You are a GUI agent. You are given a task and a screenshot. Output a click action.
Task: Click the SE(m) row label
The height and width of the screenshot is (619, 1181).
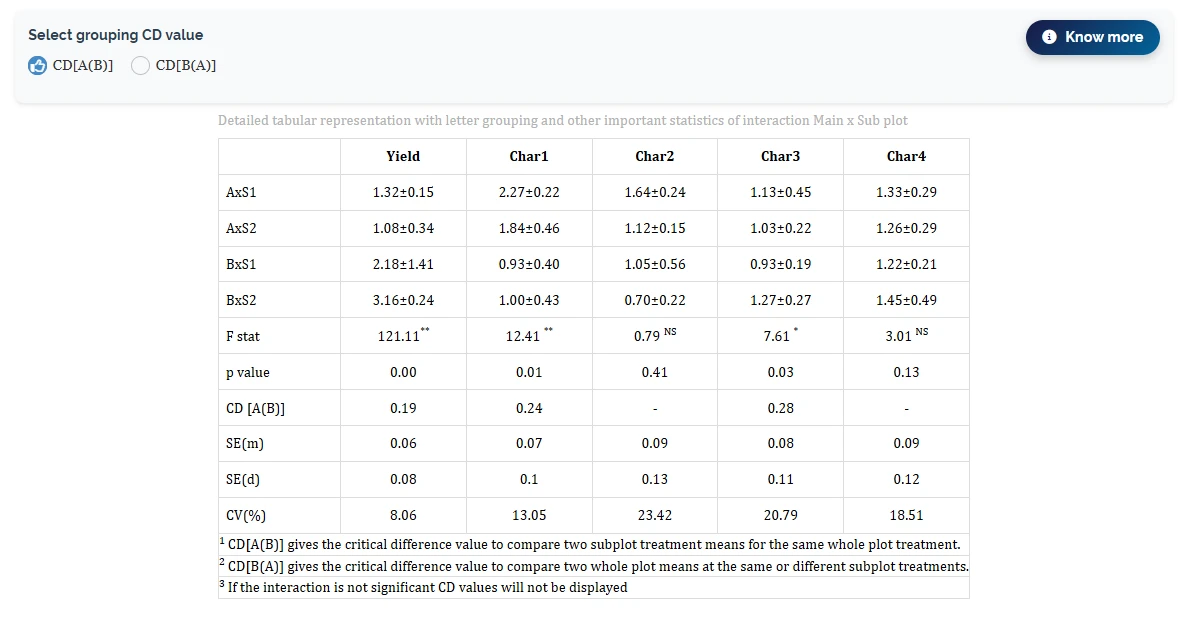coord(245,444)
